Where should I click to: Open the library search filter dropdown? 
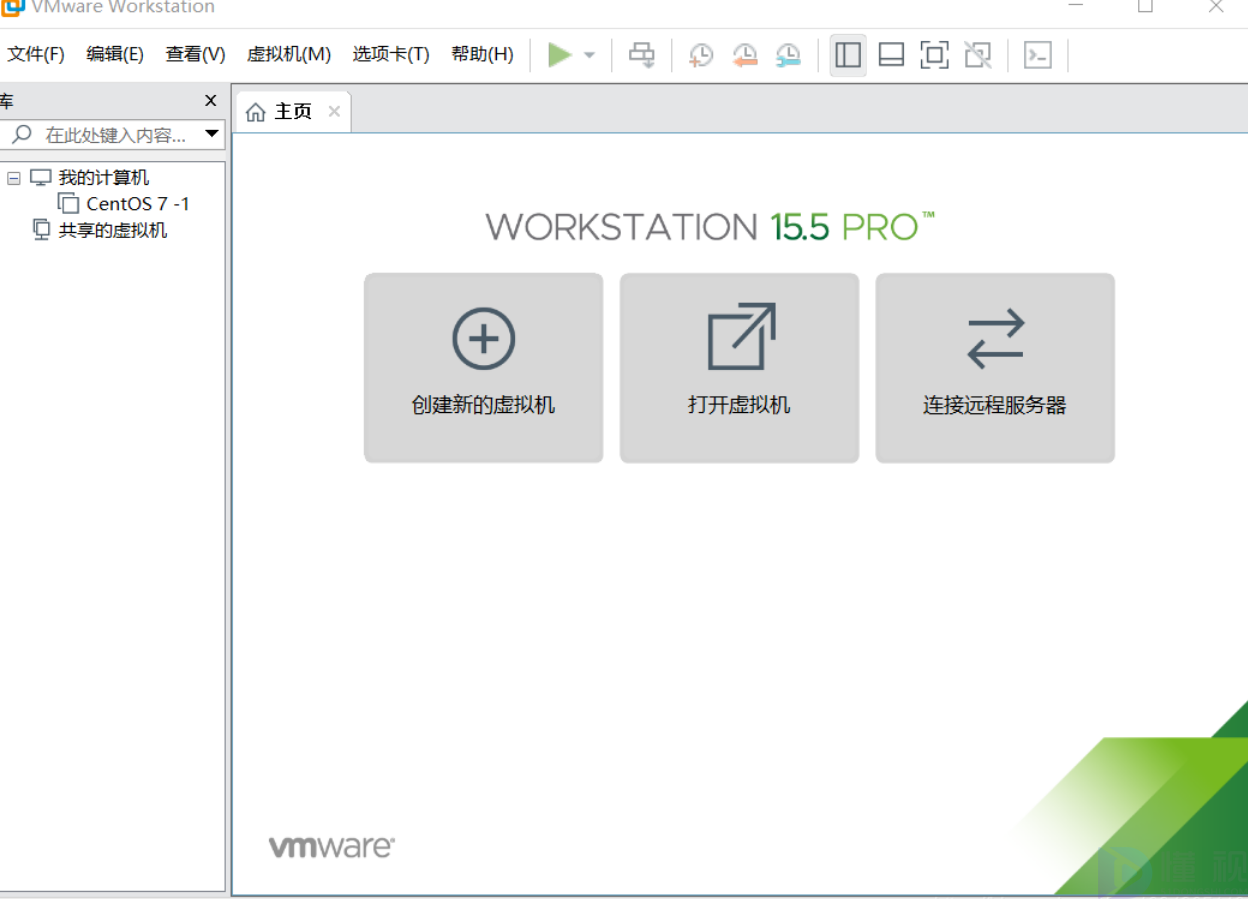[x=211, y=134]
